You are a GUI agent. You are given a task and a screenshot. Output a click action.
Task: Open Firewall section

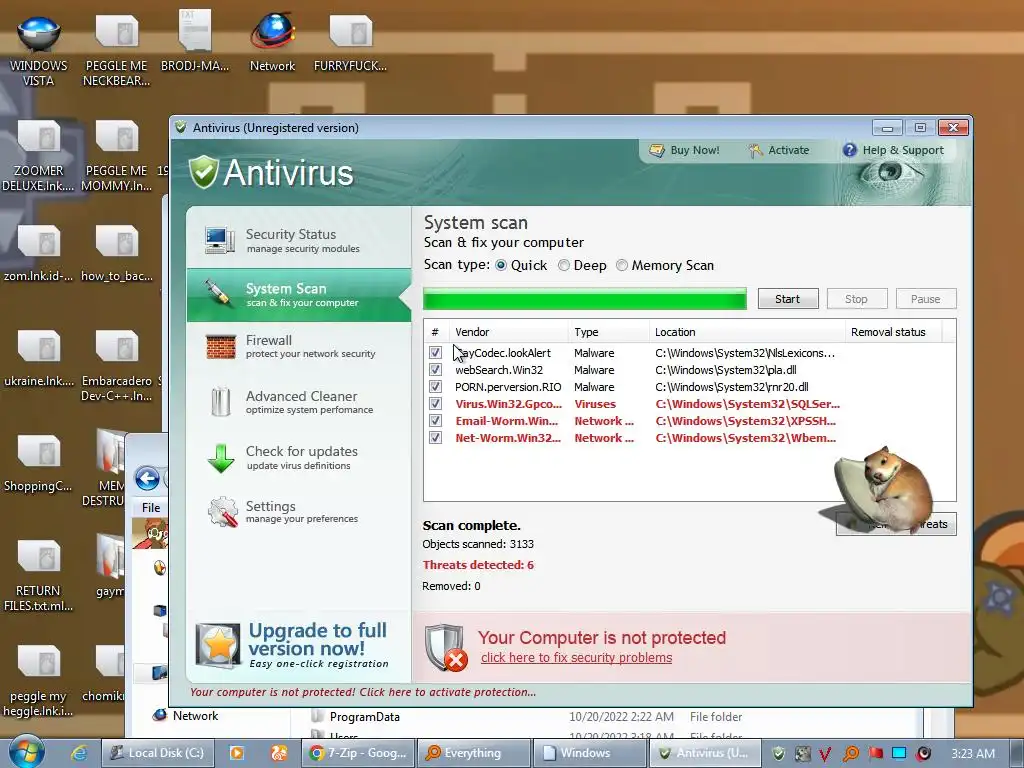pyautogui.click(x=299, y=346)
